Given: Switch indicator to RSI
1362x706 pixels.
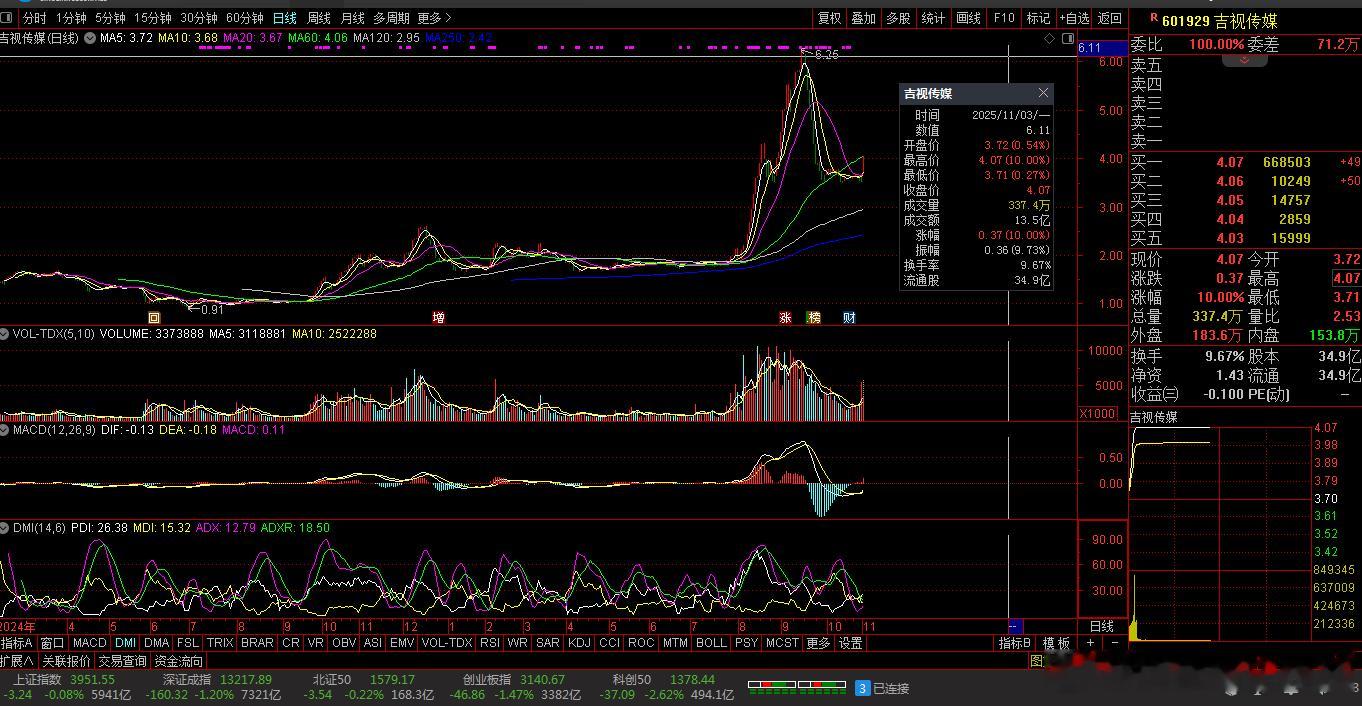Looking at the screenshot, I should (x=490, y=643).
